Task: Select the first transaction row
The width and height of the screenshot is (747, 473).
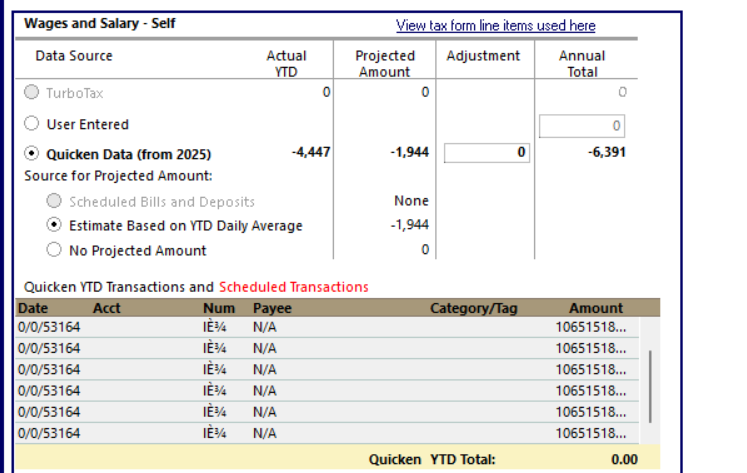Action: [x=327, y=327]
